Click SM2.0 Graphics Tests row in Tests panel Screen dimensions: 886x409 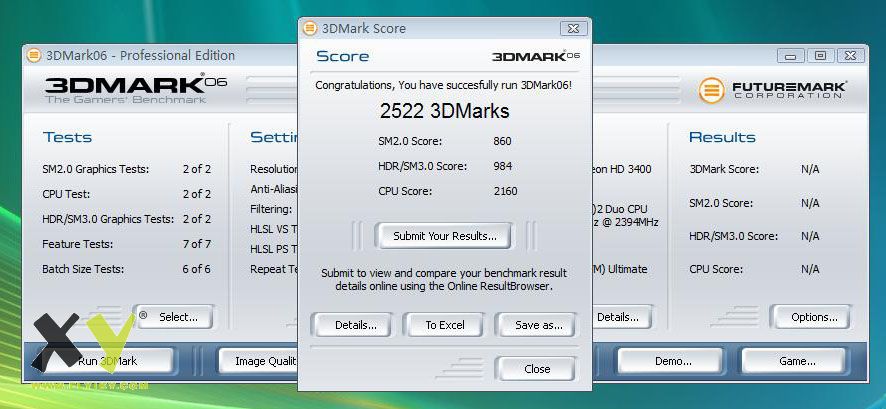tap(127, 169)
